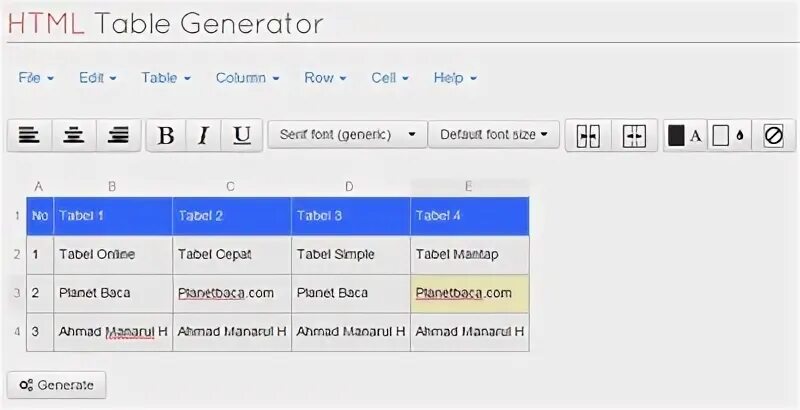The image size is (800, 410).
Task: Expand the Column menu dropdown
Action: tap(247, 78)
